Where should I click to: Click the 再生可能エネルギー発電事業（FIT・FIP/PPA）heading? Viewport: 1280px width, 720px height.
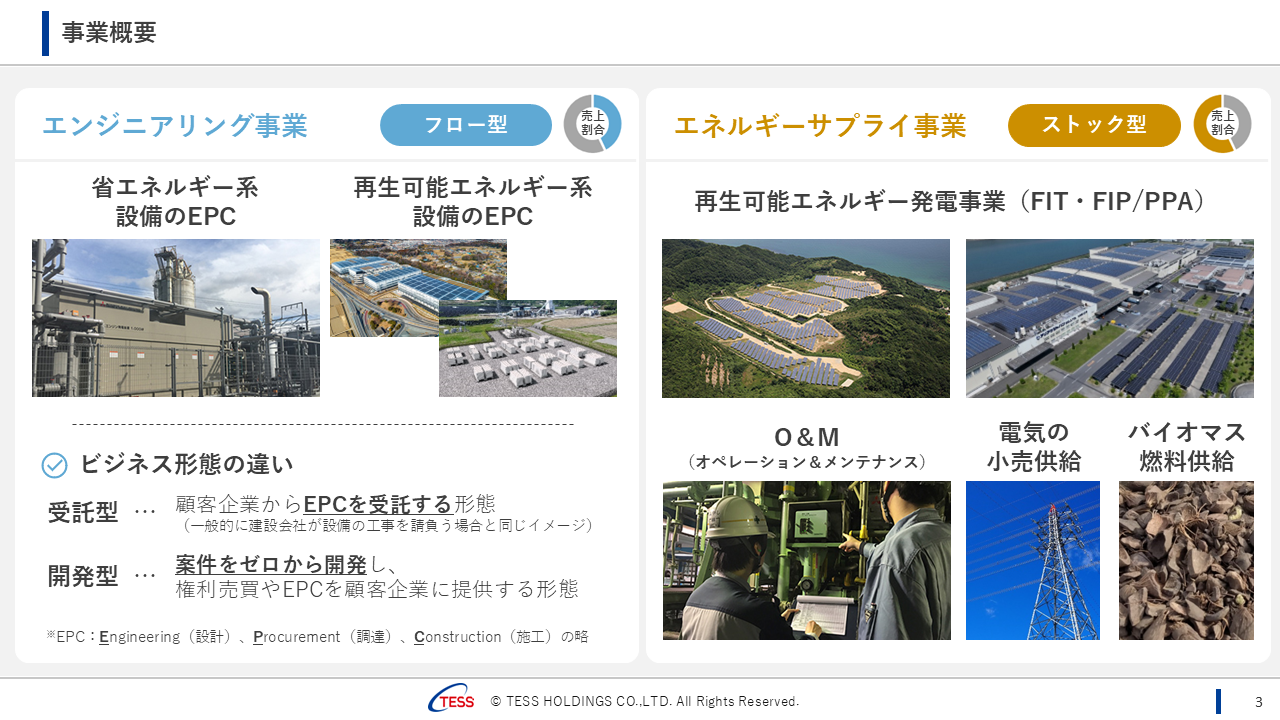click(x=950, y=200)
